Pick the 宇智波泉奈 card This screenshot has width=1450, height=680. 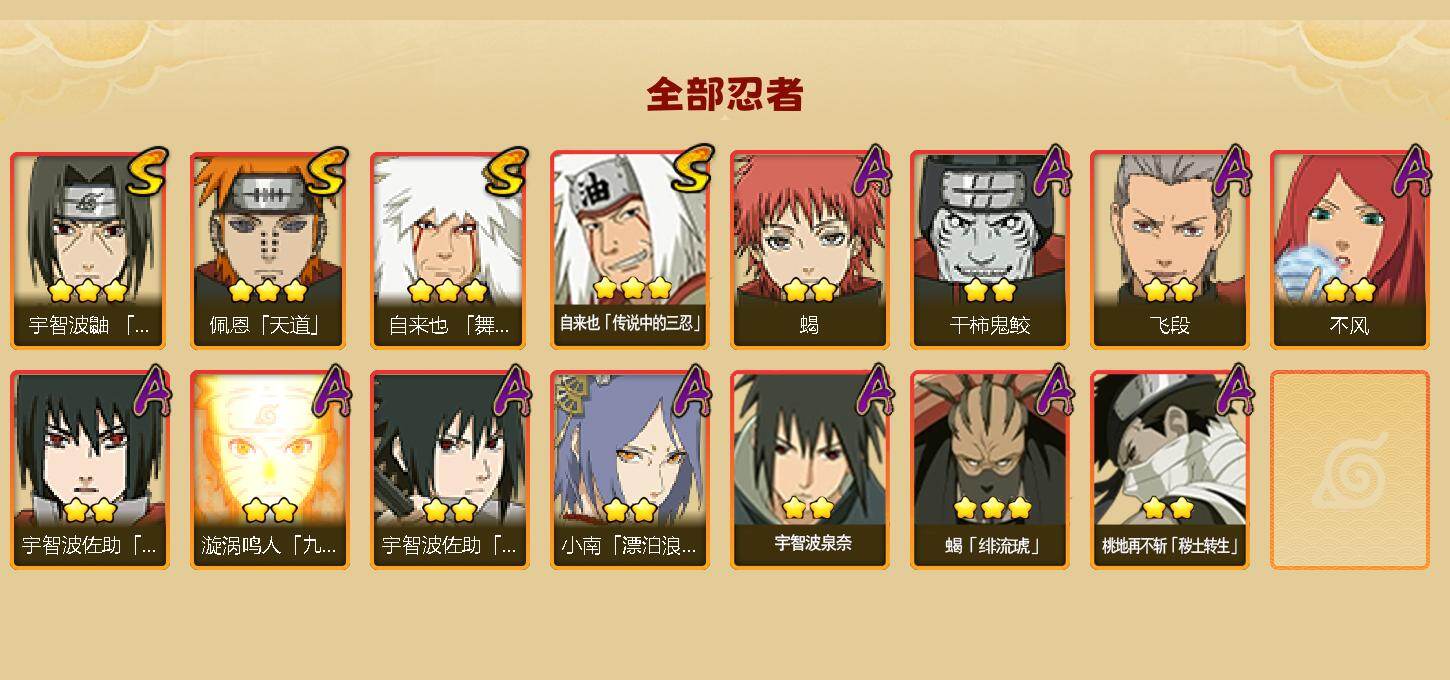click(x=809, y=470)
